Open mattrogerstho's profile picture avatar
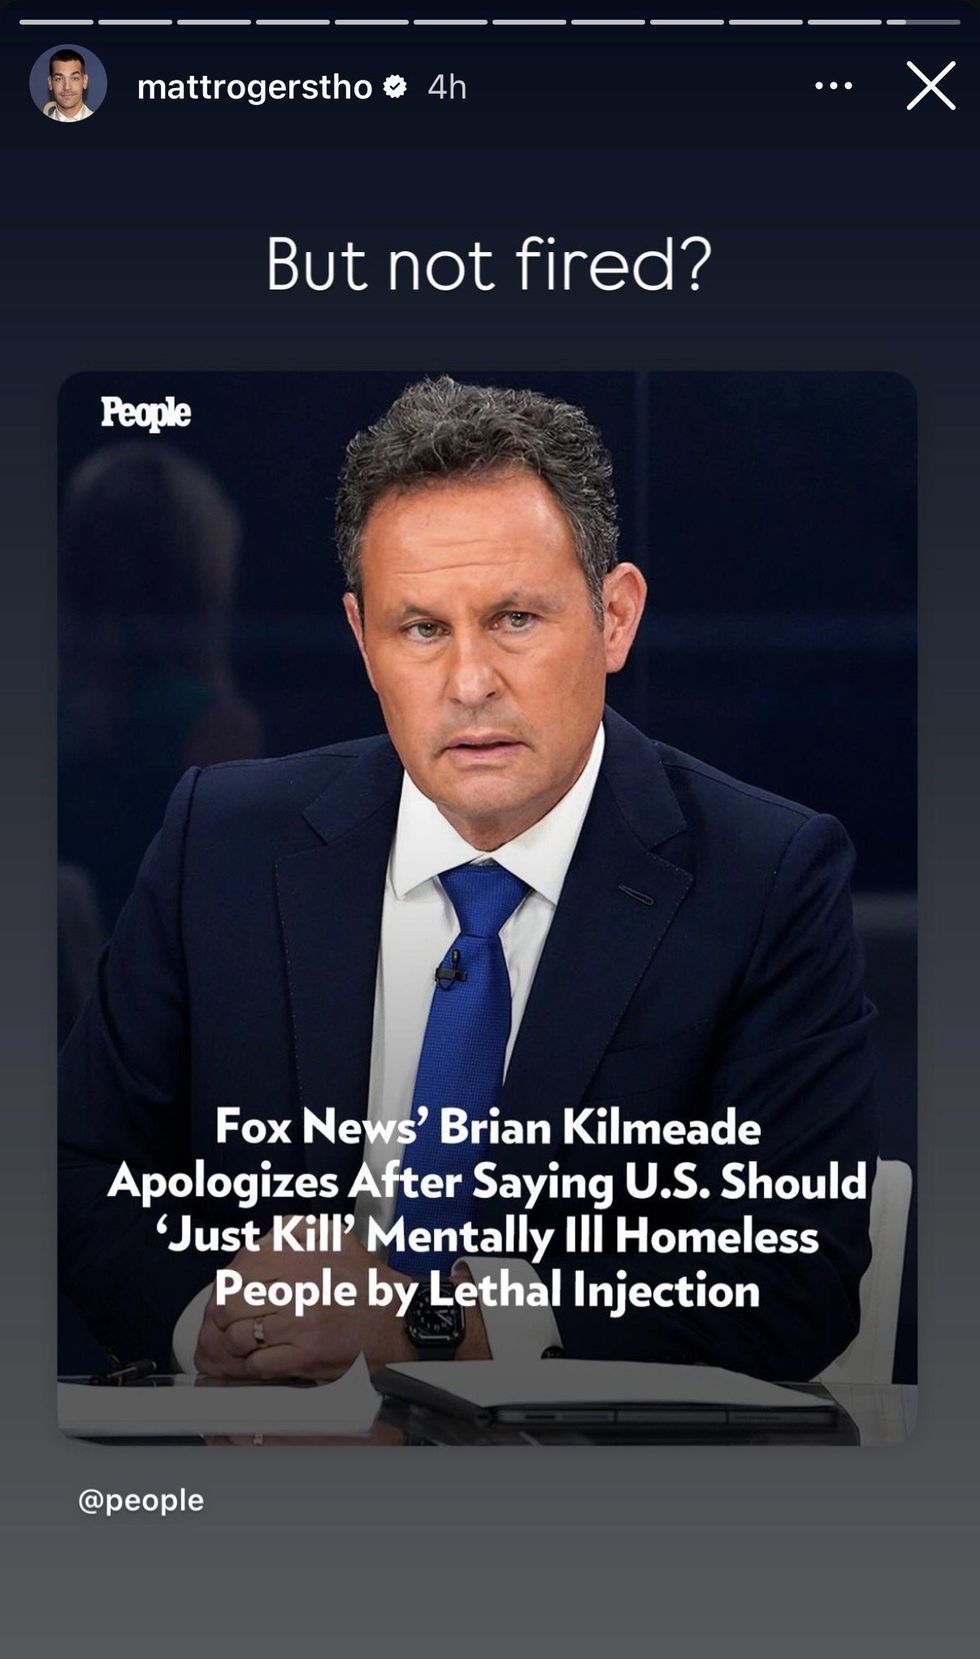This screenshot has height=1659, width=980. (x=68, y=84)
